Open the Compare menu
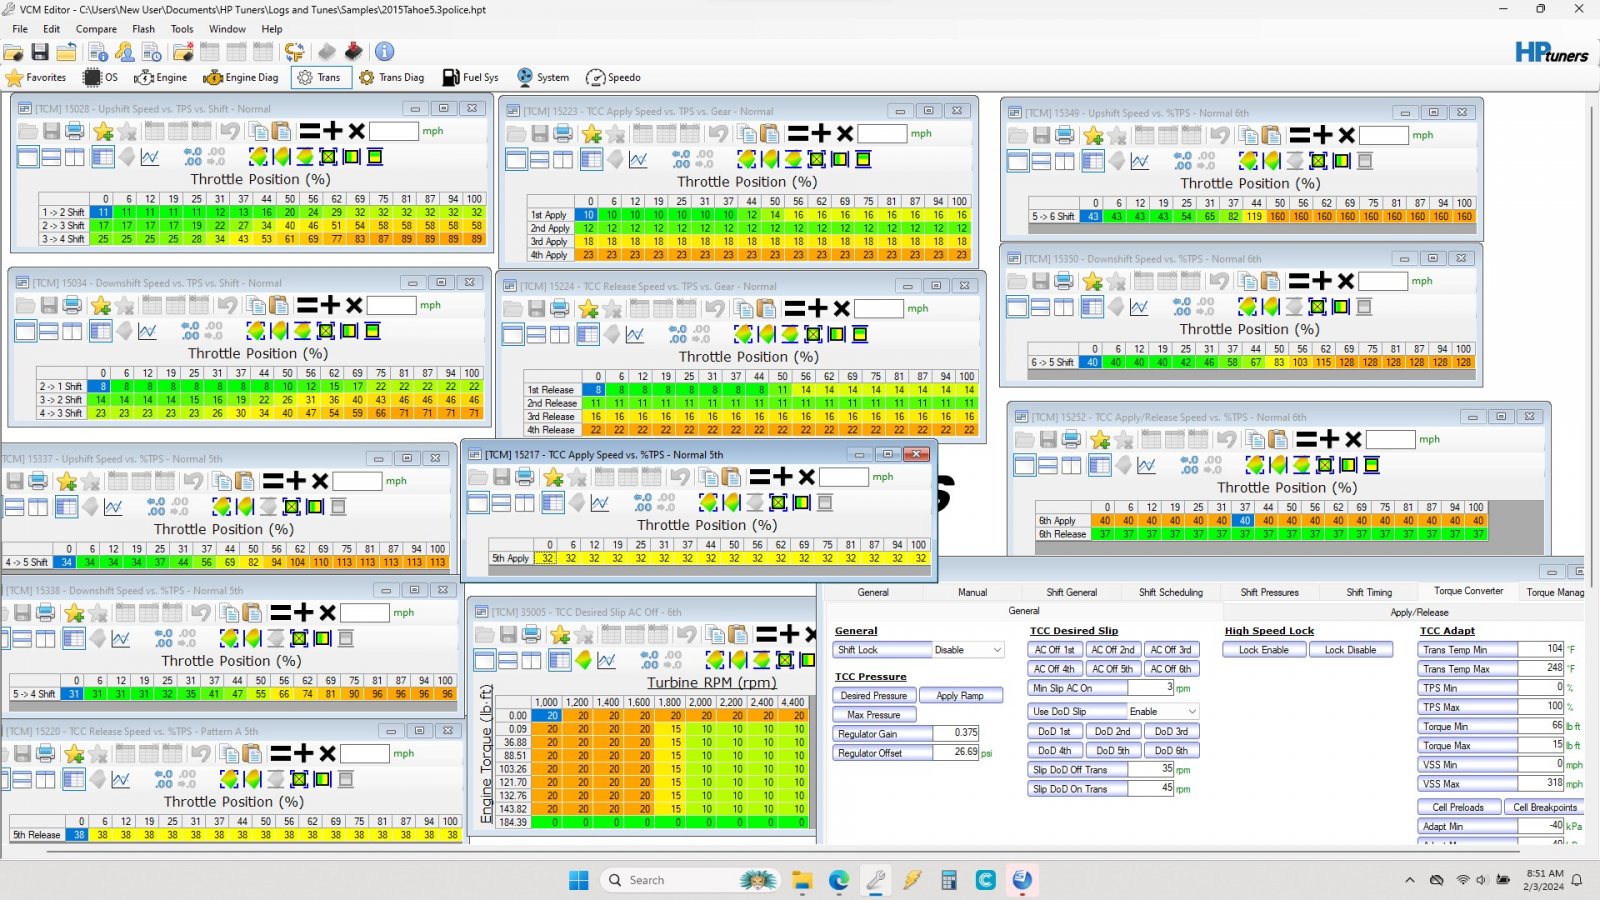The image size is (1600, 900). (x=96, y=29)
